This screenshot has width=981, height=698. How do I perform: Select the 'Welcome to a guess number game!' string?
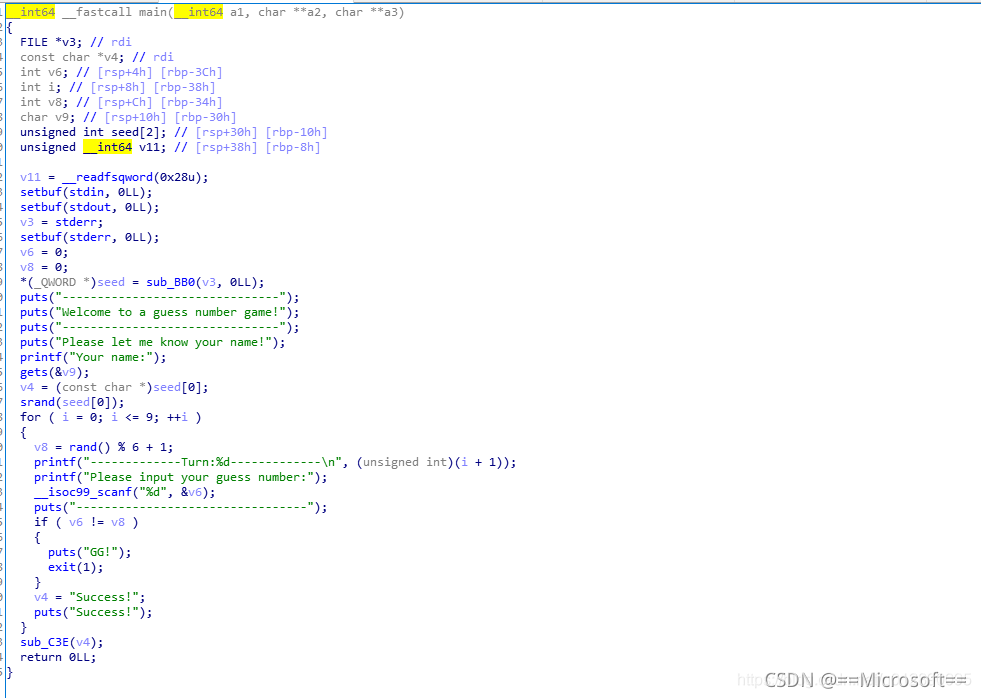tap(170, 312)
